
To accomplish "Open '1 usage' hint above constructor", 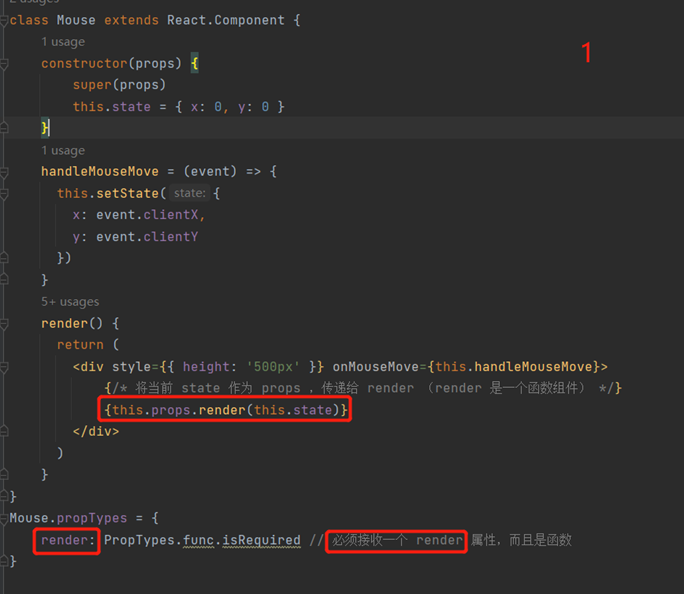I will pos(63,42).
